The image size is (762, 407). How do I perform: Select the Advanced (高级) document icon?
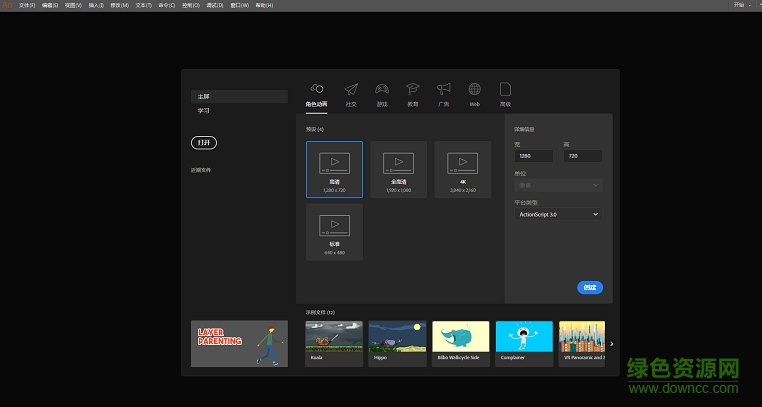pos(505,90)
